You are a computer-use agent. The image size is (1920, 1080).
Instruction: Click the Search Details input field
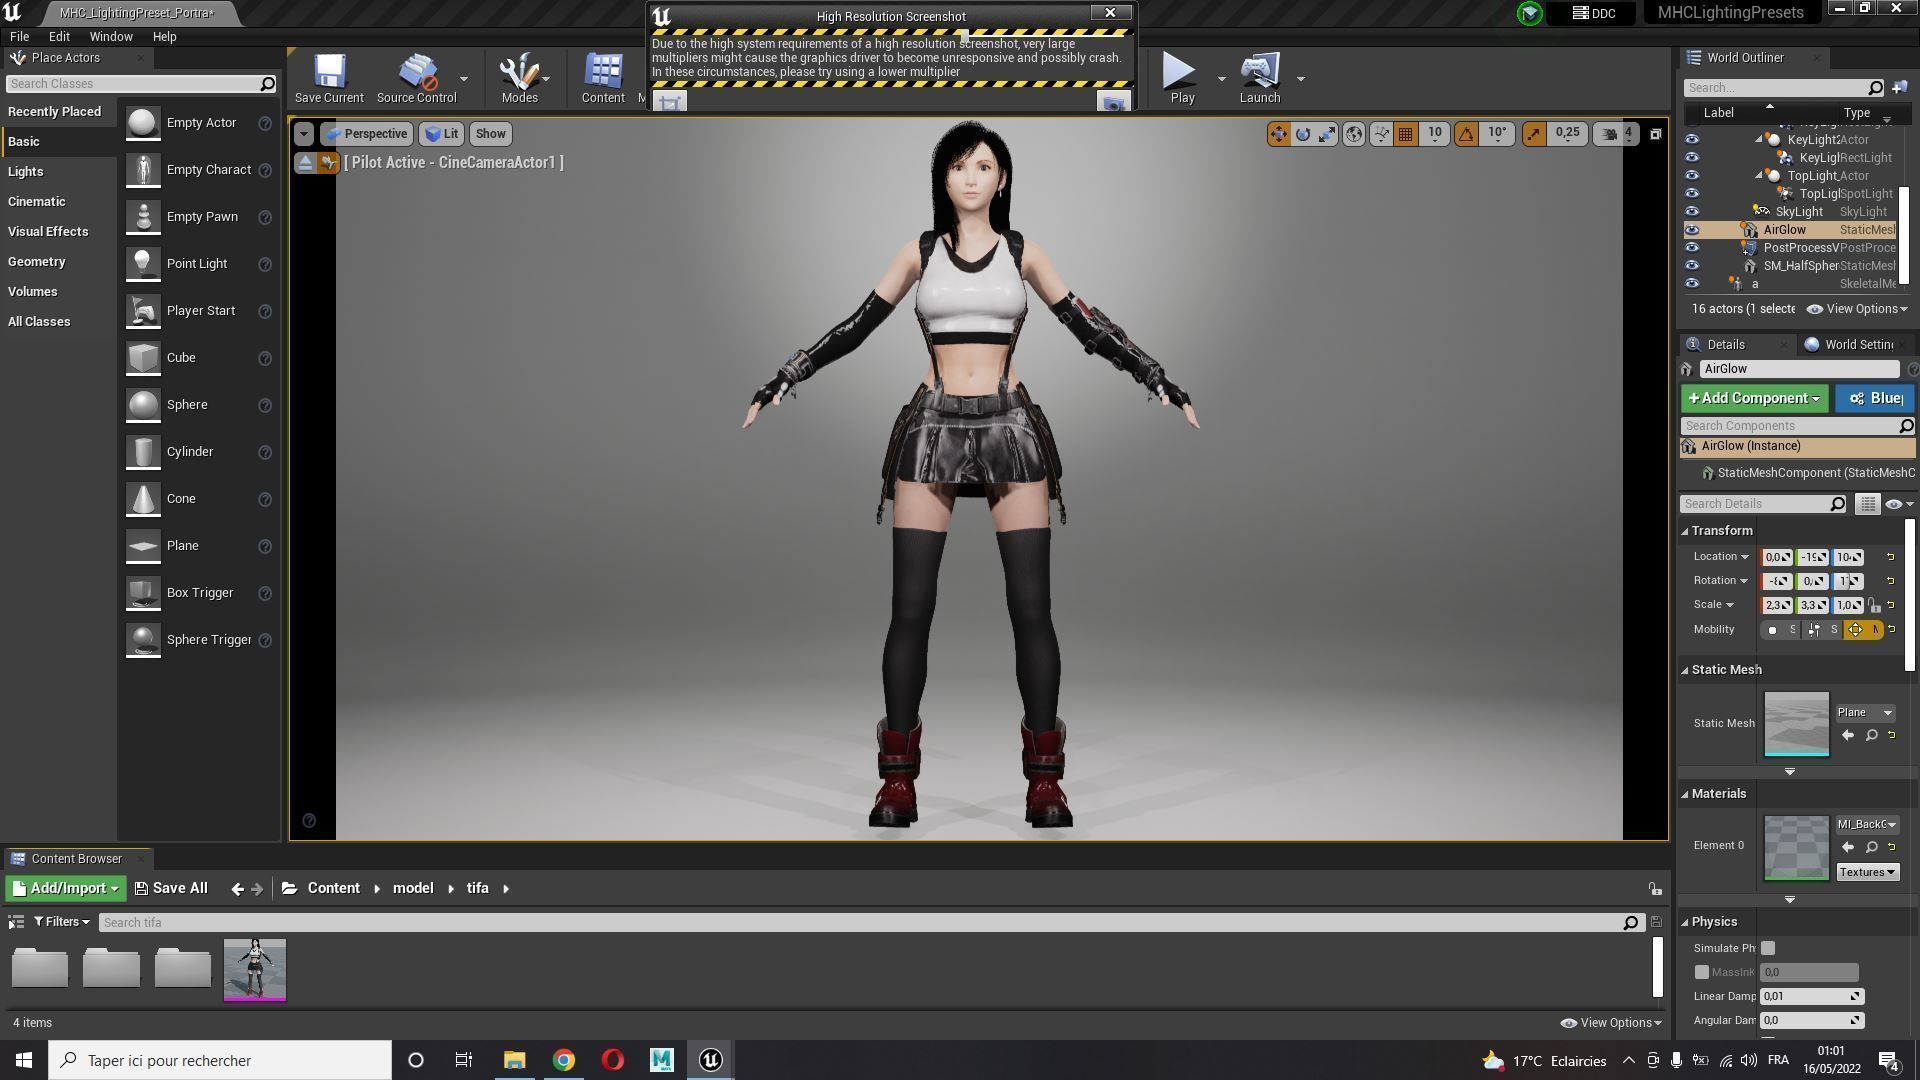pos(1765,505)
